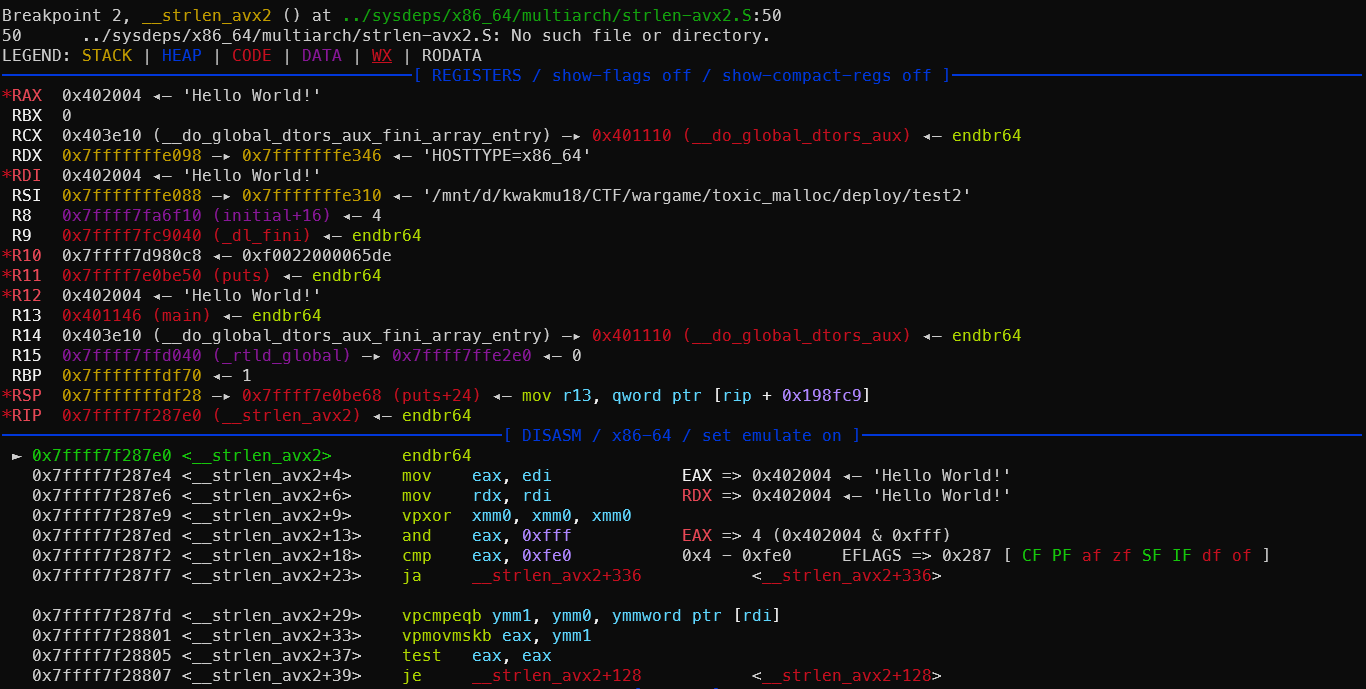This screenshot has height=689, width=1366.
Task: Click the ja jump target __strlen_avx2+336
Action: tap(556, 575)
